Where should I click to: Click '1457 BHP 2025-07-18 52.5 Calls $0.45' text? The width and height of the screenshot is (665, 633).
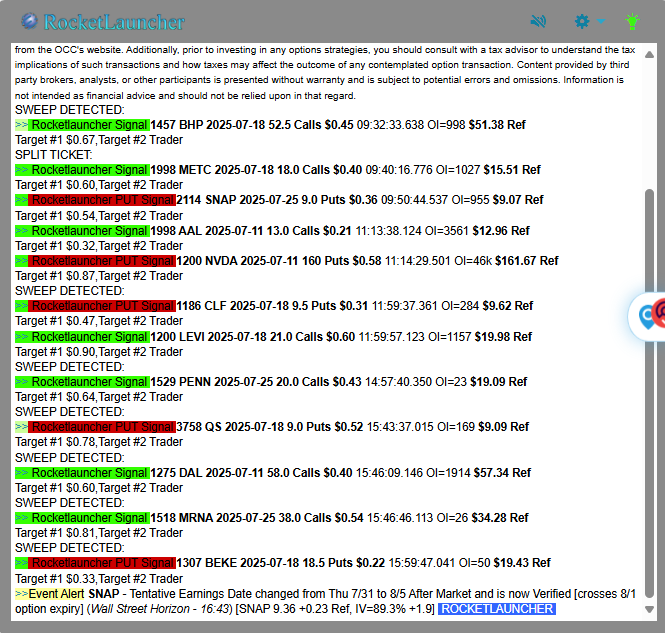pos(252,125)
